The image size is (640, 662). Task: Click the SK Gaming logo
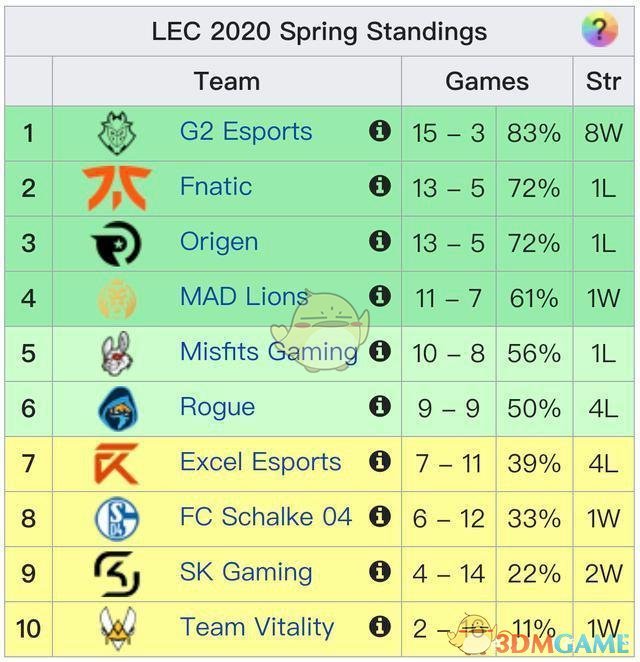pyautogui.click(x=117, y=573)
